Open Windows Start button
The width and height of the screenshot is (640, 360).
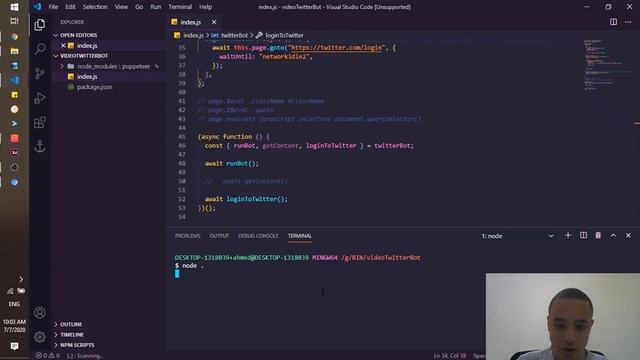click(x=14, y=7)
